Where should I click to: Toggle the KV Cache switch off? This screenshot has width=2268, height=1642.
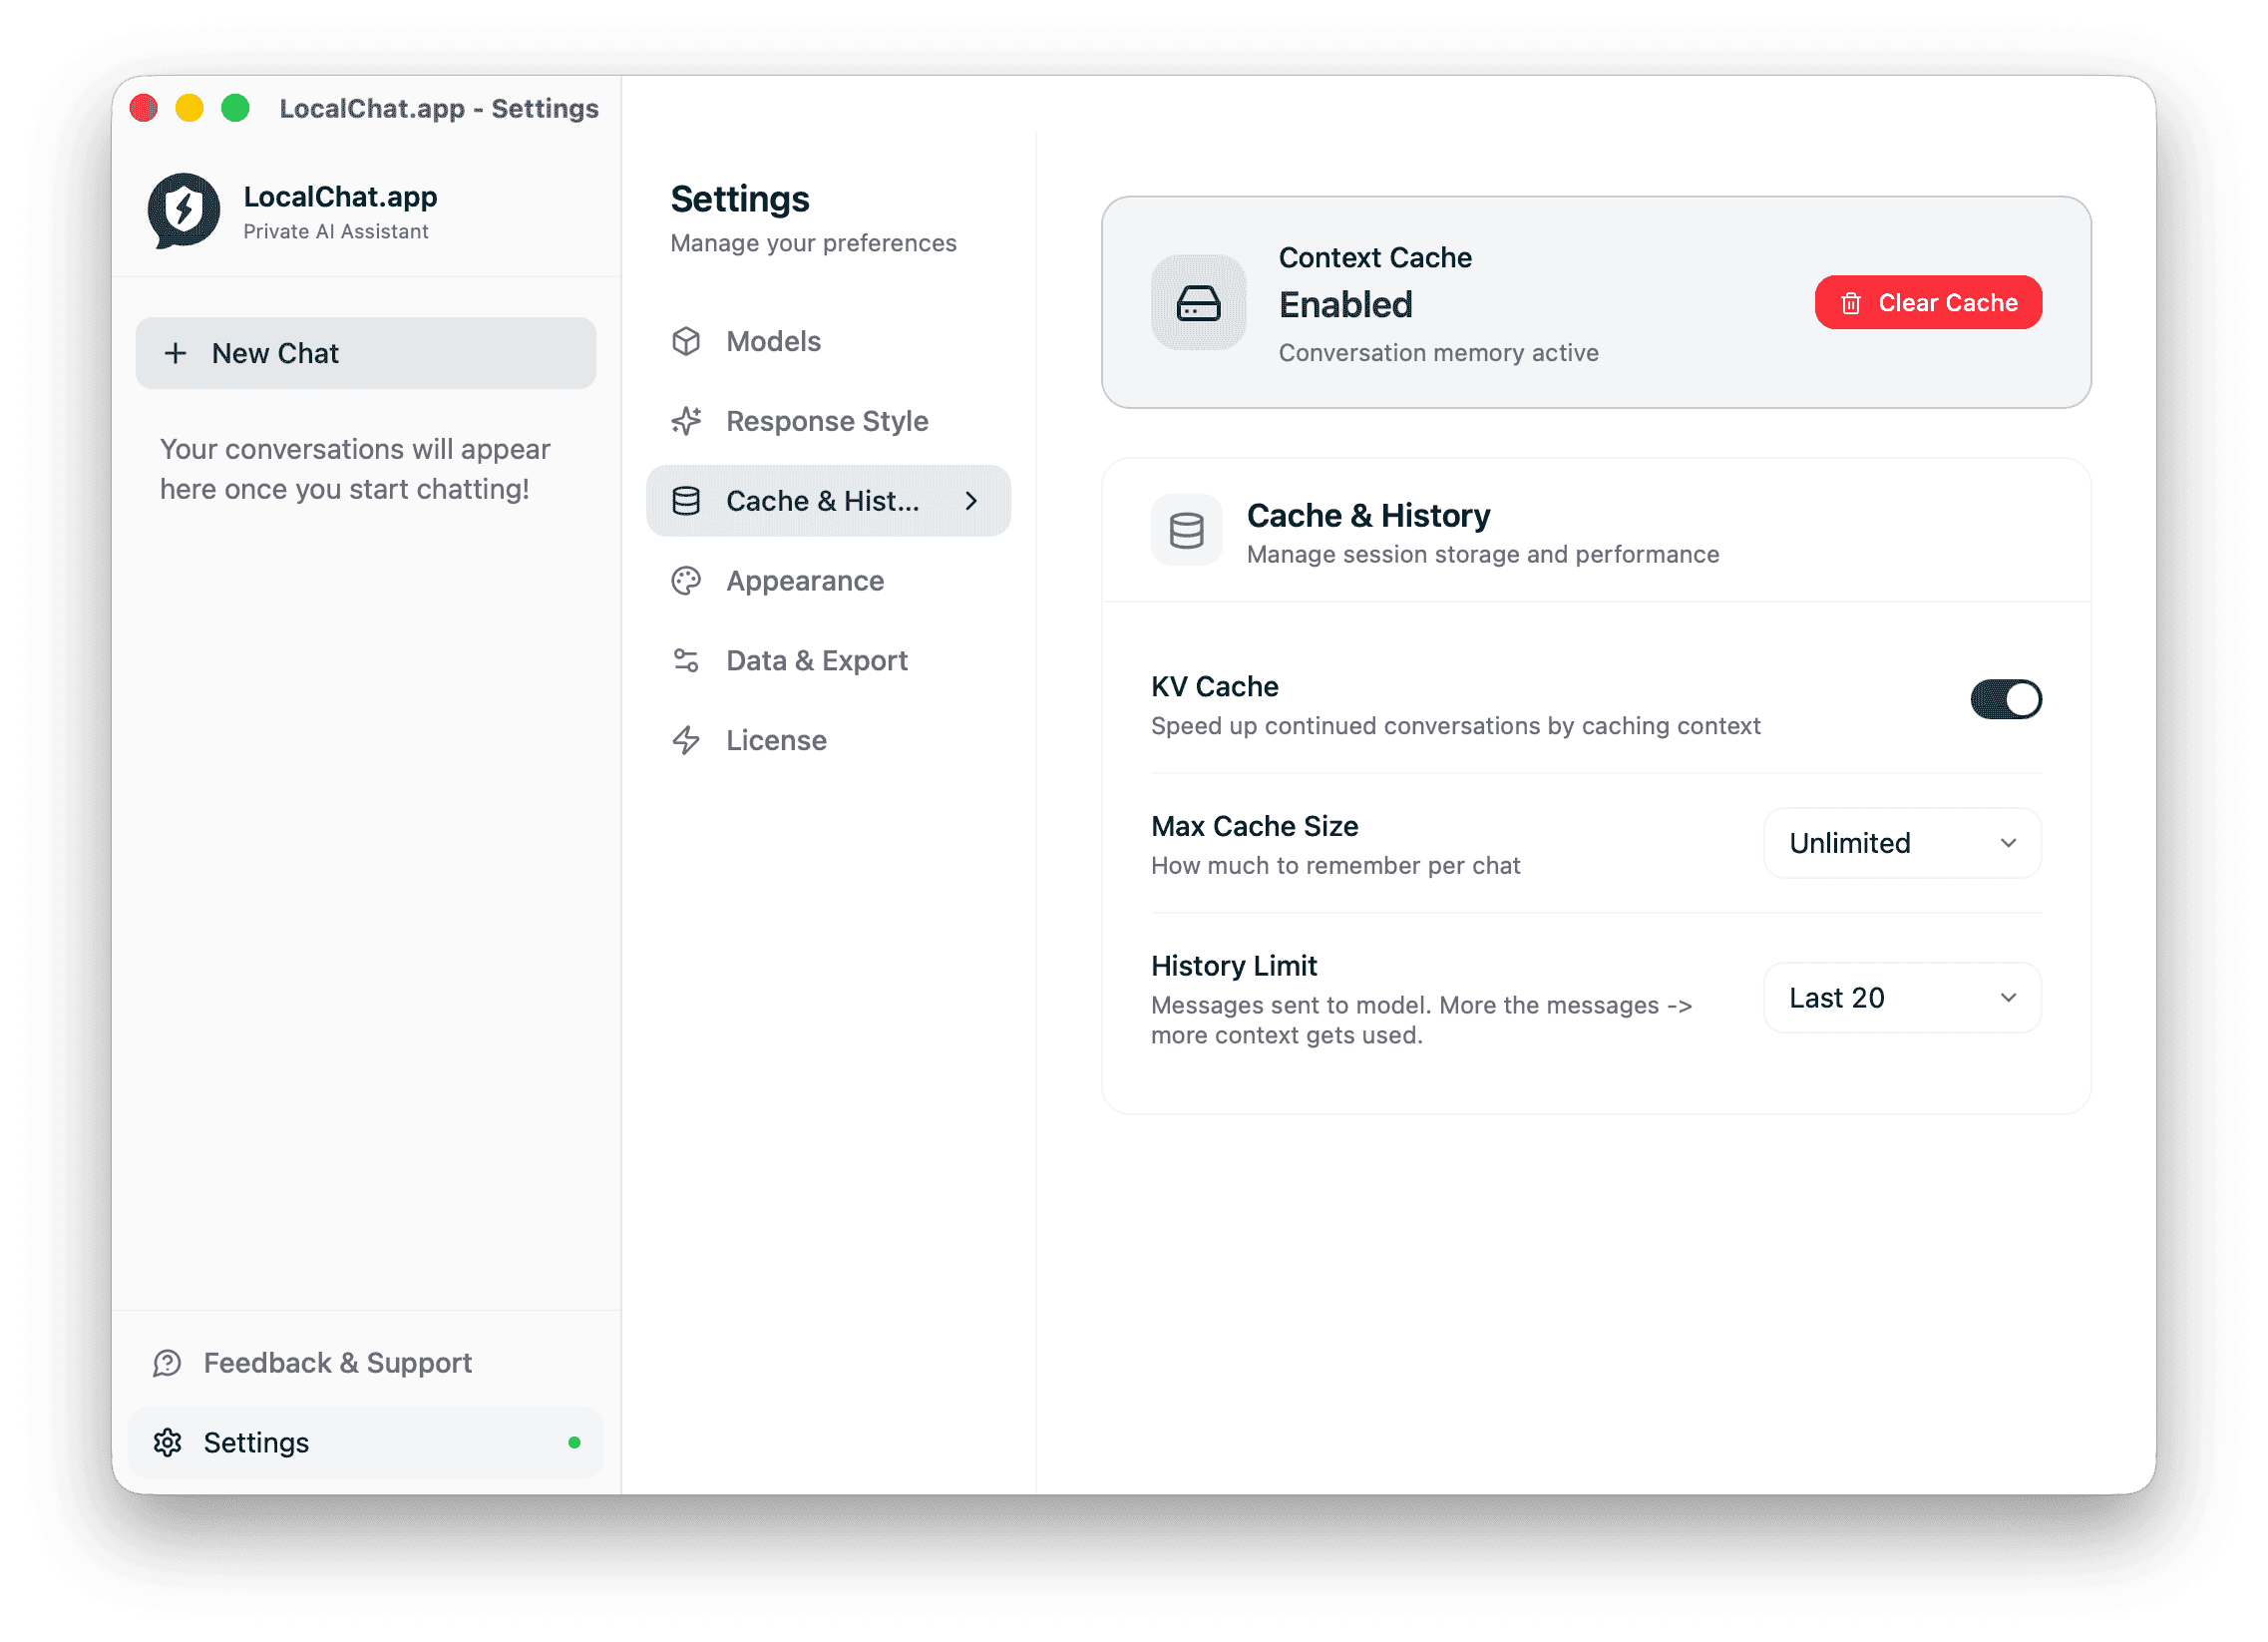2005,700
